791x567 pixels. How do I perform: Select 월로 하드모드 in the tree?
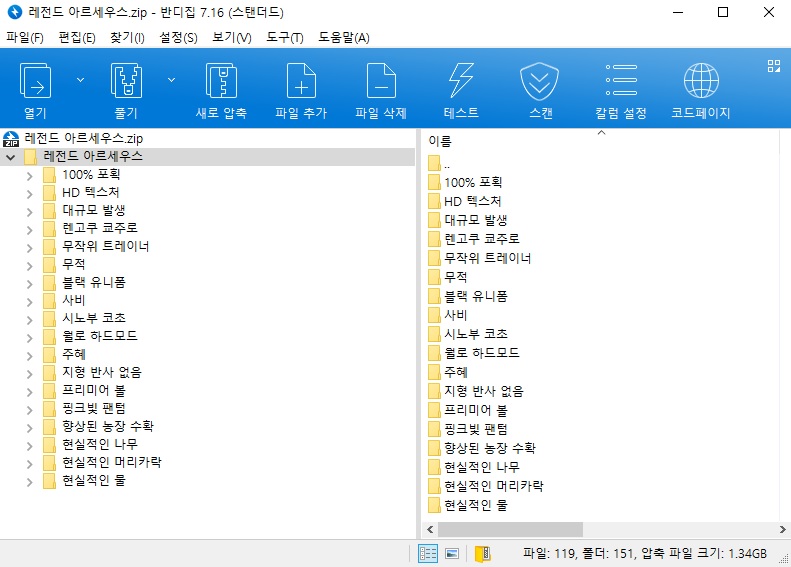(x=100, y=336)
